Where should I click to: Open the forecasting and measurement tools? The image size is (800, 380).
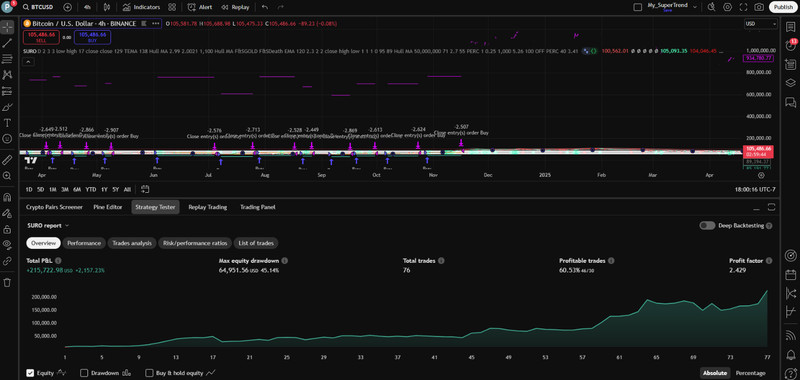click(7, 91)
